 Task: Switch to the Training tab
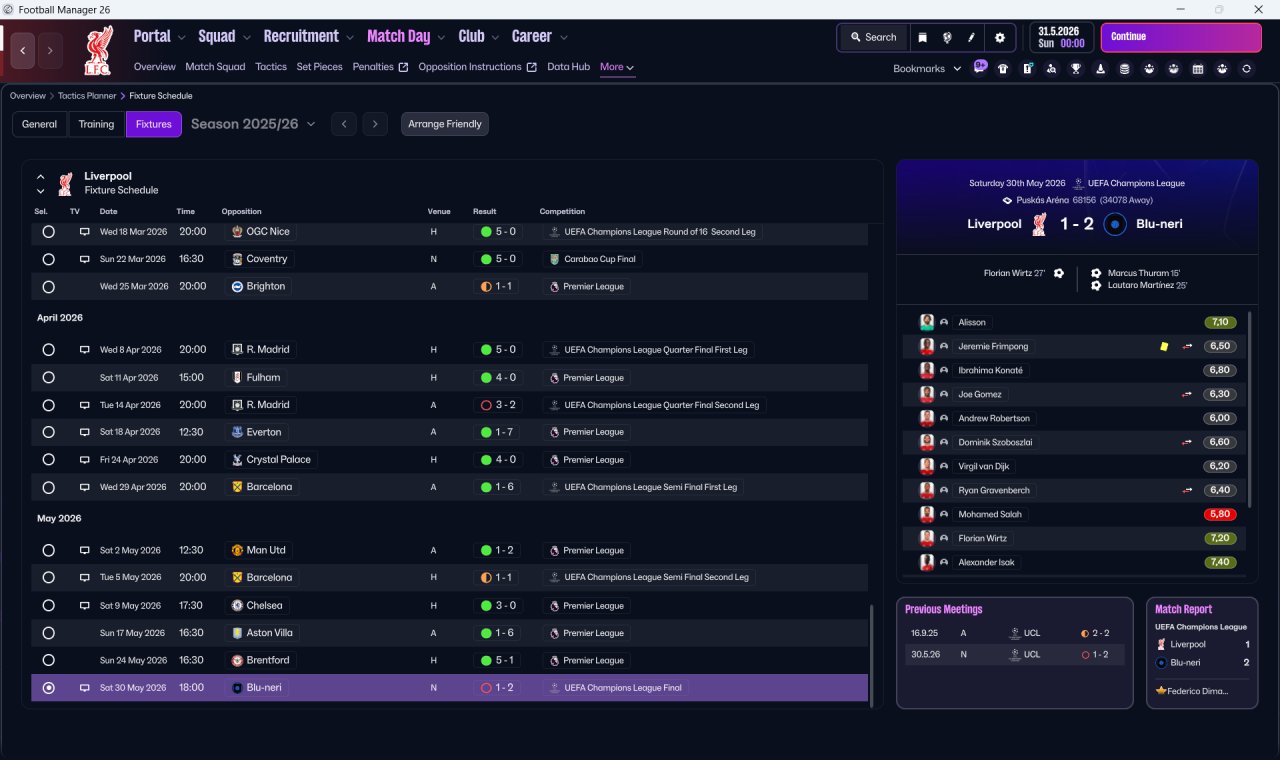pyautogui.click(x=96, y=124)
